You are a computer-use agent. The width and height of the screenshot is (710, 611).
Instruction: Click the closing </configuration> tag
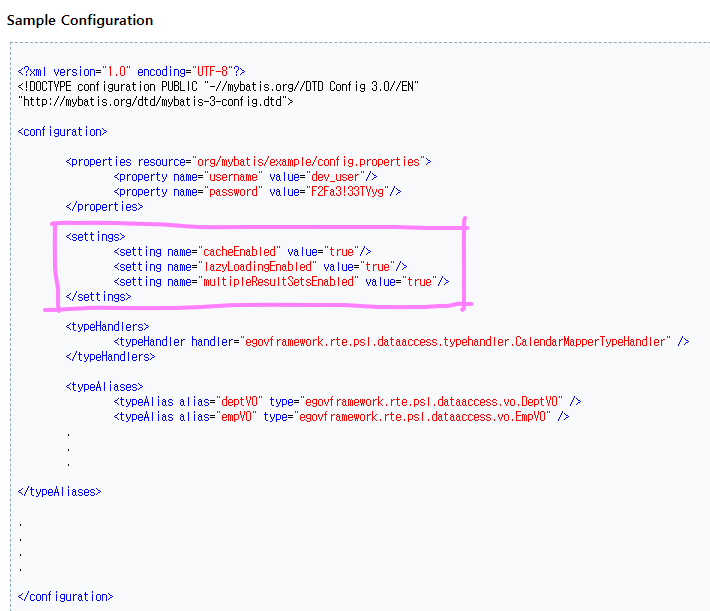65,597
